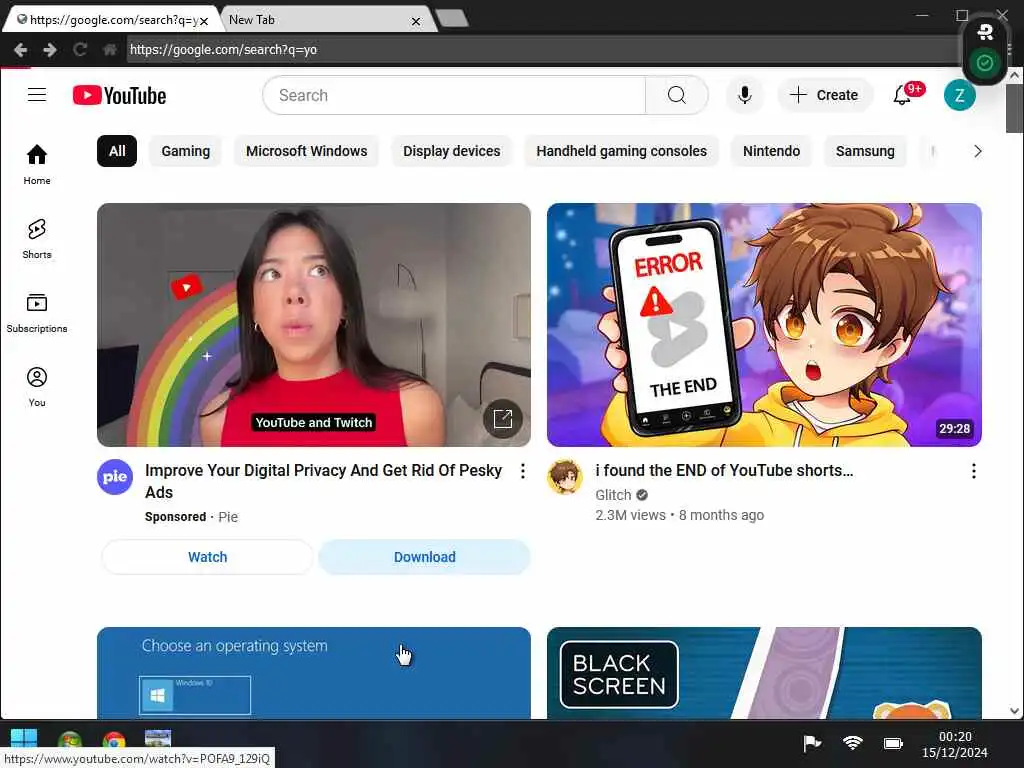Viewport: 1024px width, 768px height.
Task: Open a new browser tab
Action: tap(453, 18)
